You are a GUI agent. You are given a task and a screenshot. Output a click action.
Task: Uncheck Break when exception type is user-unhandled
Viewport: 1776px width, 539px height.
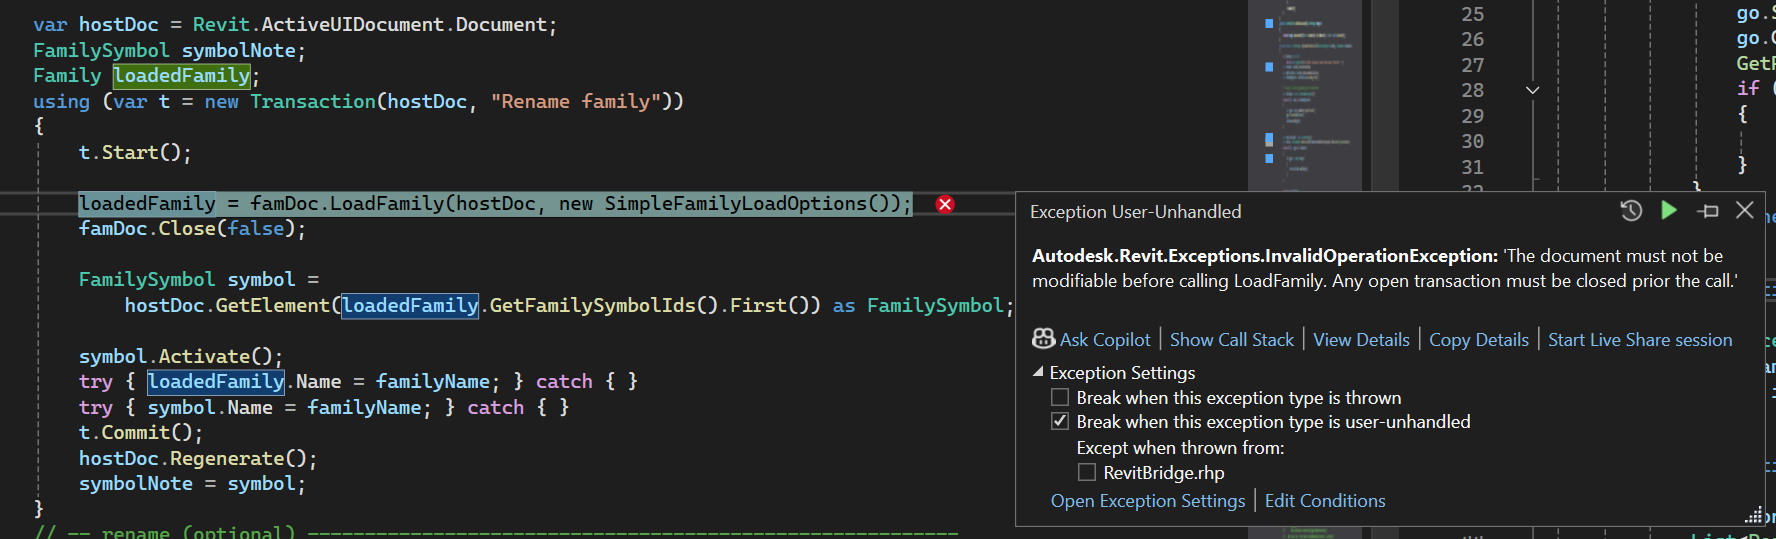1060,422
